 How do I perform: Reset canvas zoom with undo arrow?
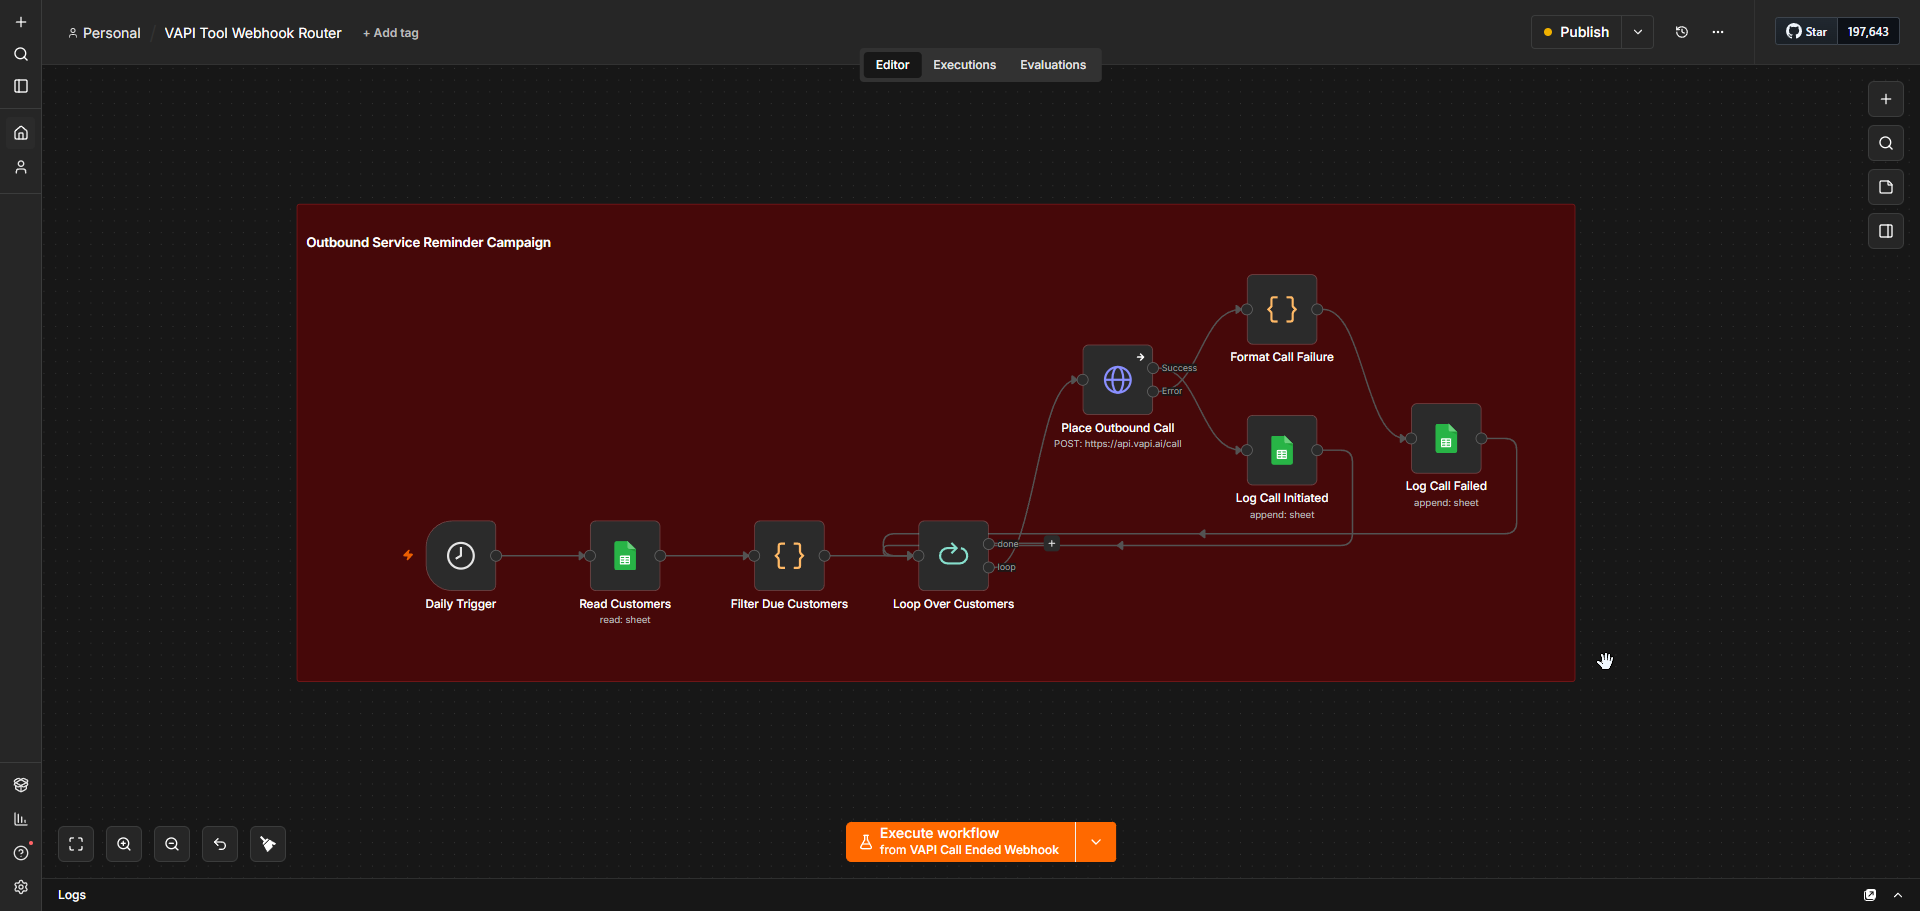pyautogui.click(x=220, y=844)
